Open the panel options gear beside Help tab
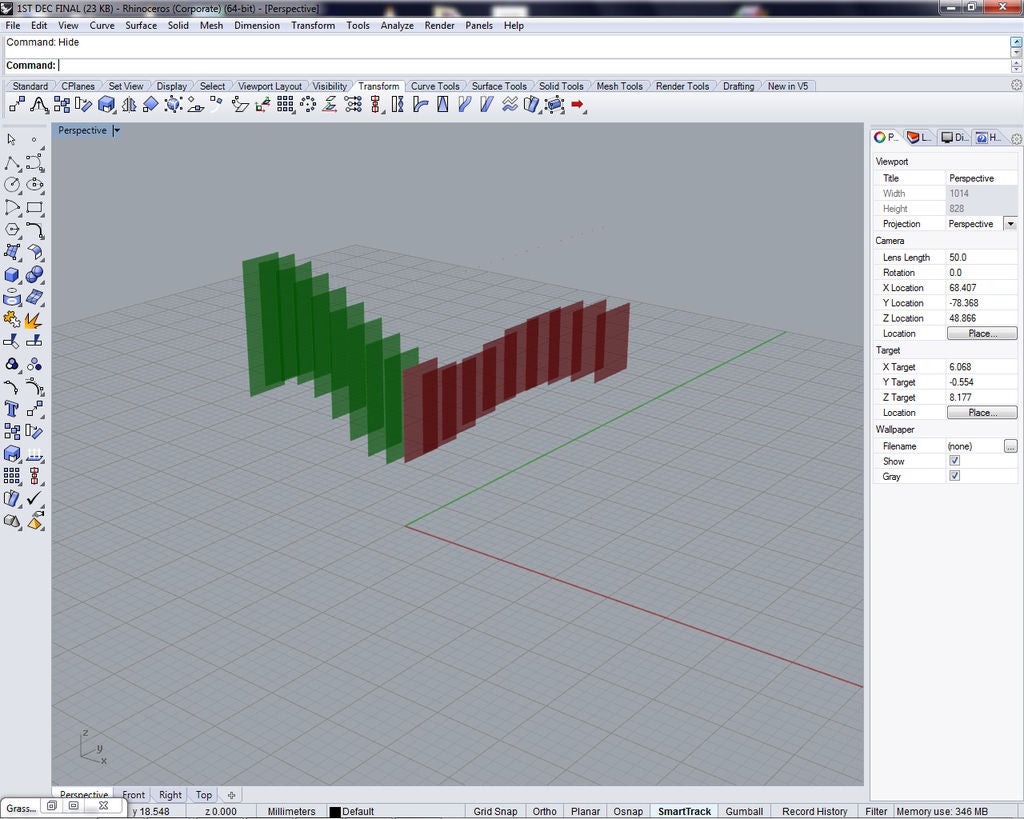This screenshot has height=819, width=1024. [x=1016, y=138]
